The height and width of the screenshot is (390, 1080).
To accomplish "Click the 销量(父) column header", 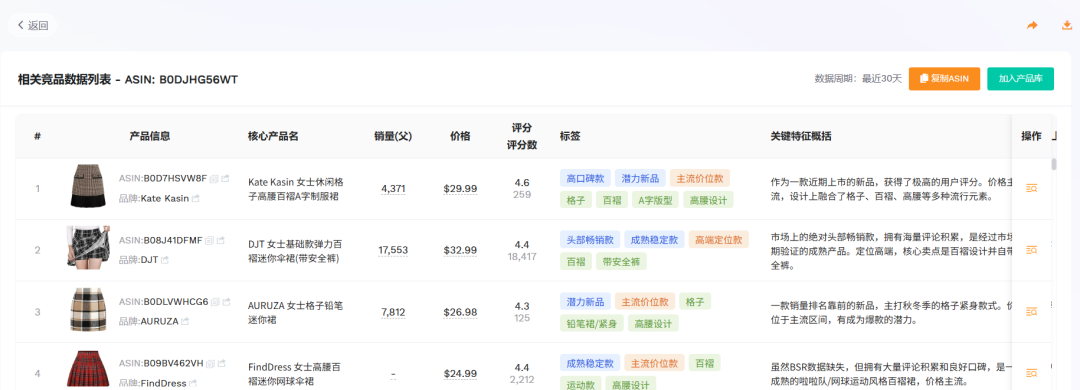I will pos(393,136).
